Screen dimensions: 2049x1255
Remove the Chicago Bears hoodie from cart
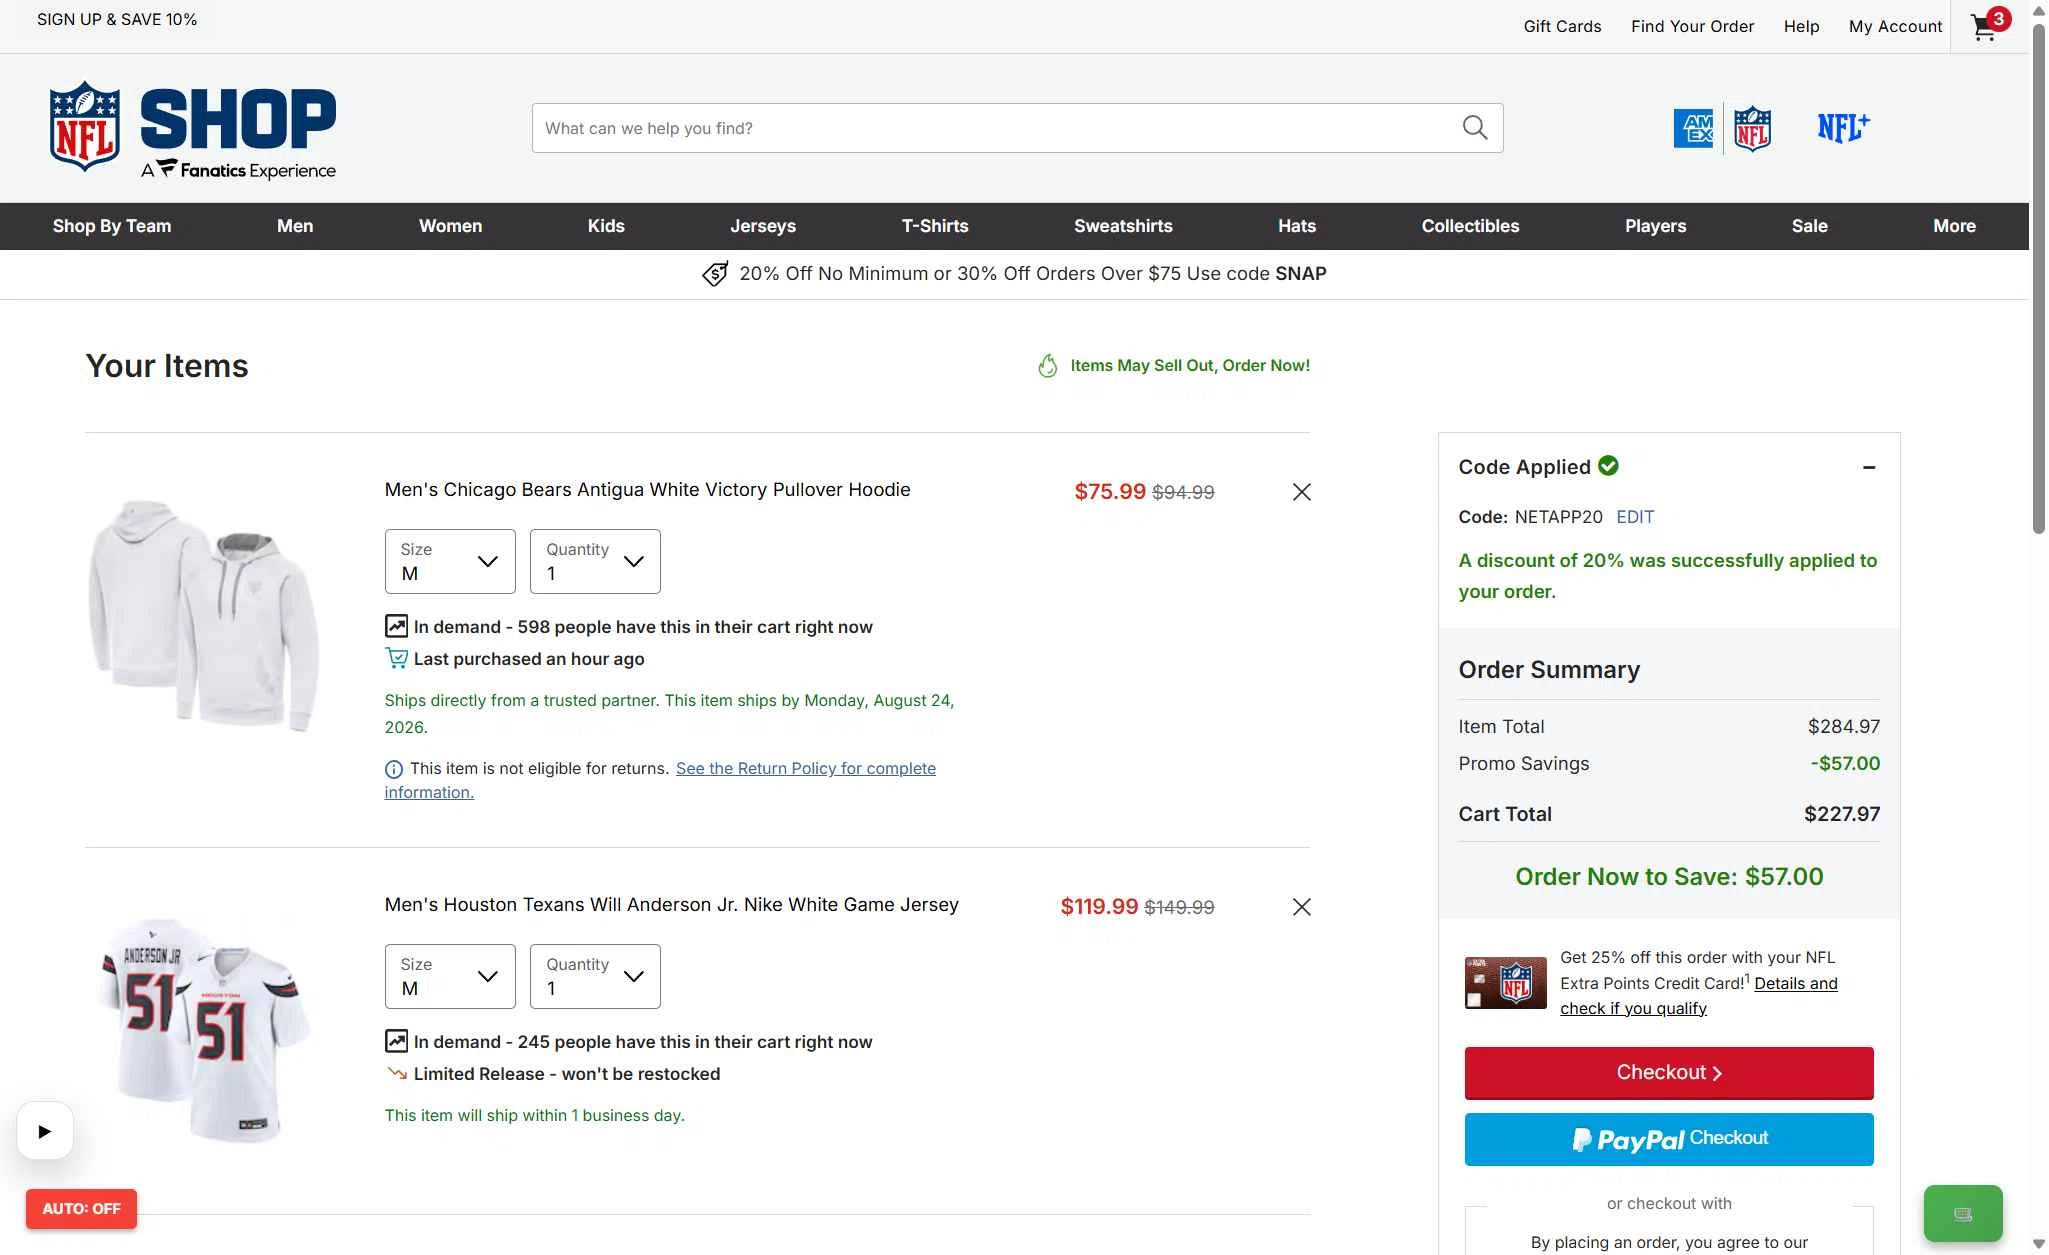[1301, 492]
